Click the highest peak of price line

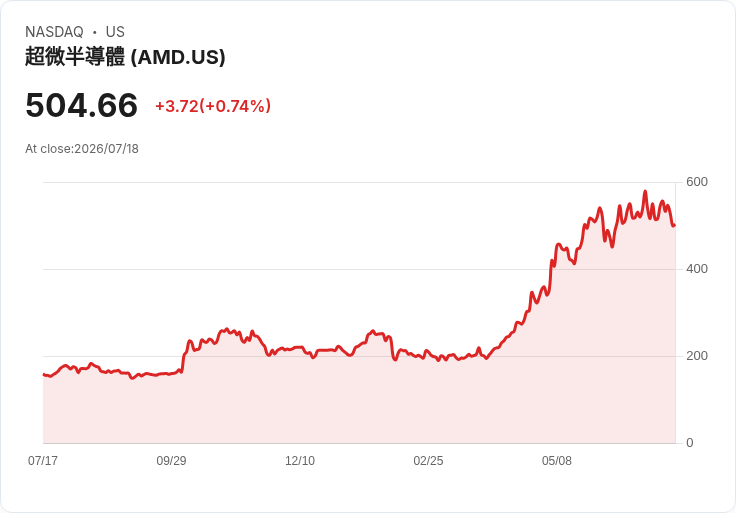point(645,191)
